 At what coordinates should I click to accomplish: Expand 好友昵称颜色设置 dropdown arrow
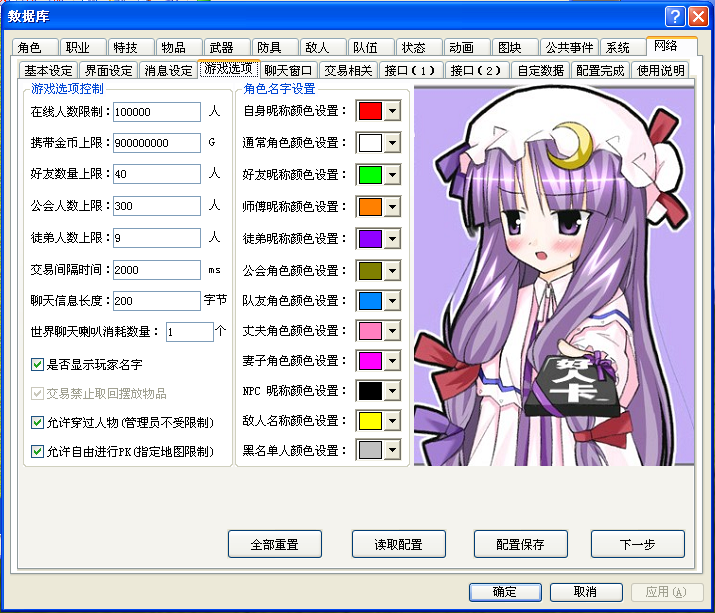[x=392, y=175]
